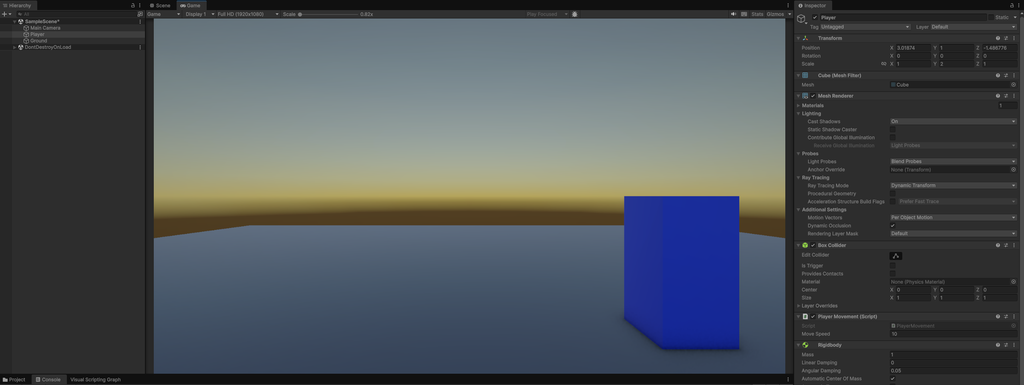Click the Player game object cube icon
1024x385 pixels.
26,34
